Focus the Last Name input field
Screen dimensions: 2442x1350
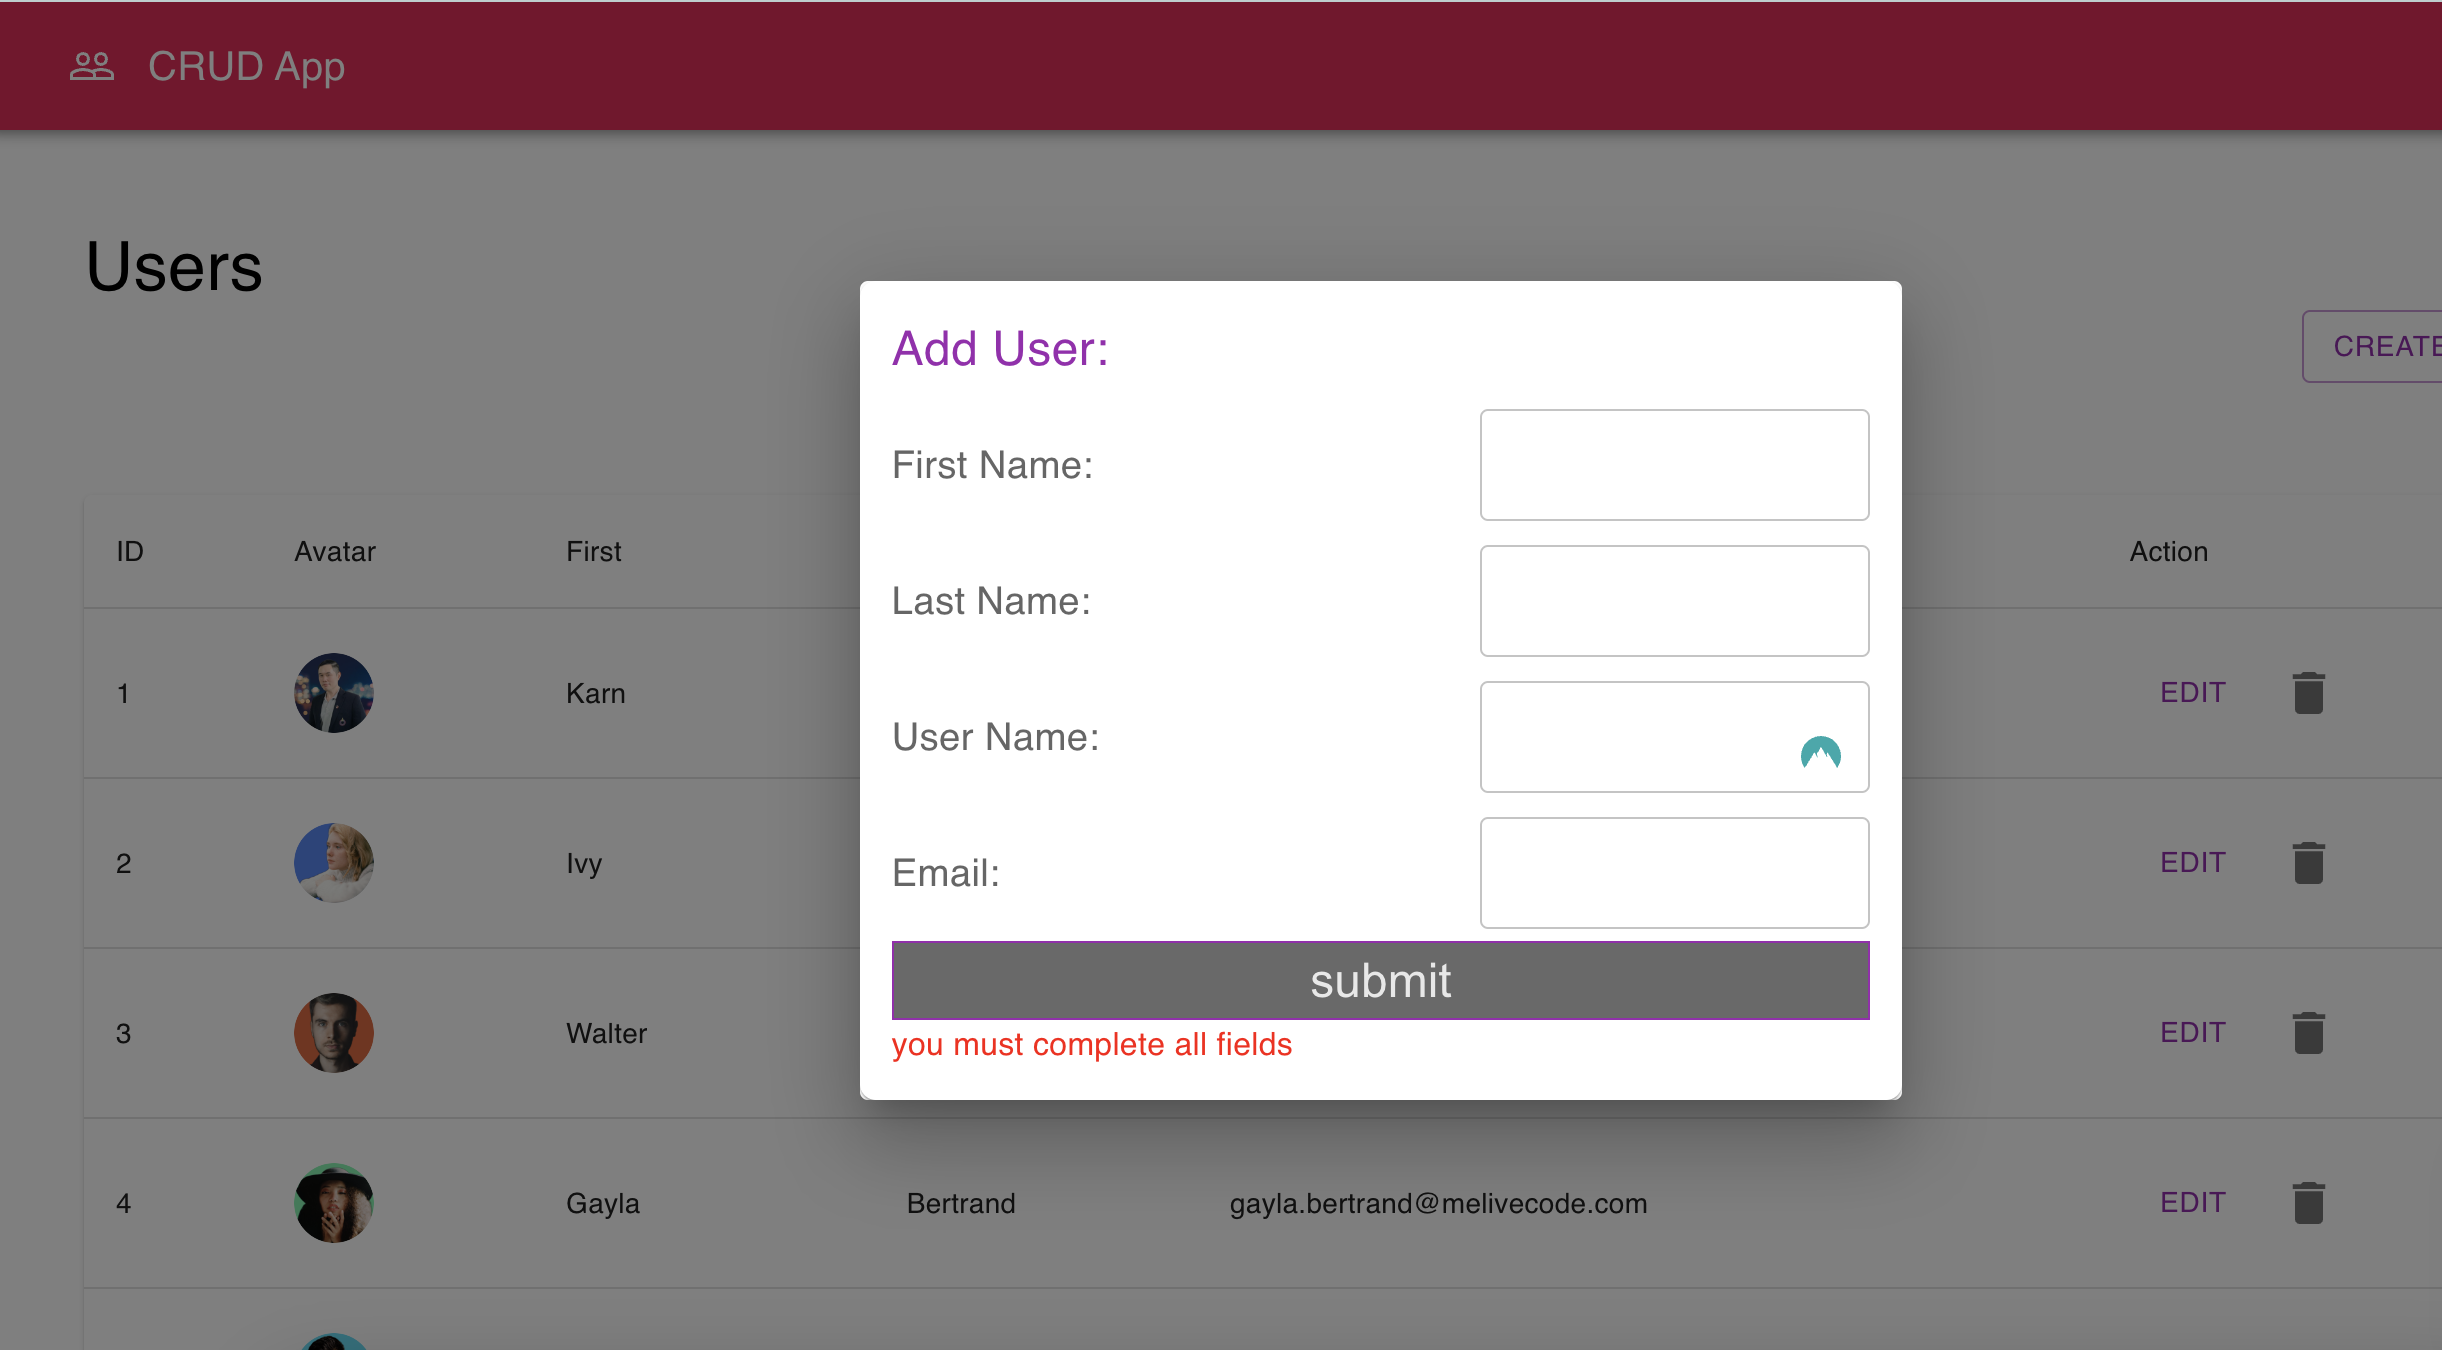pyautogui.click(x=1674, y=601)
